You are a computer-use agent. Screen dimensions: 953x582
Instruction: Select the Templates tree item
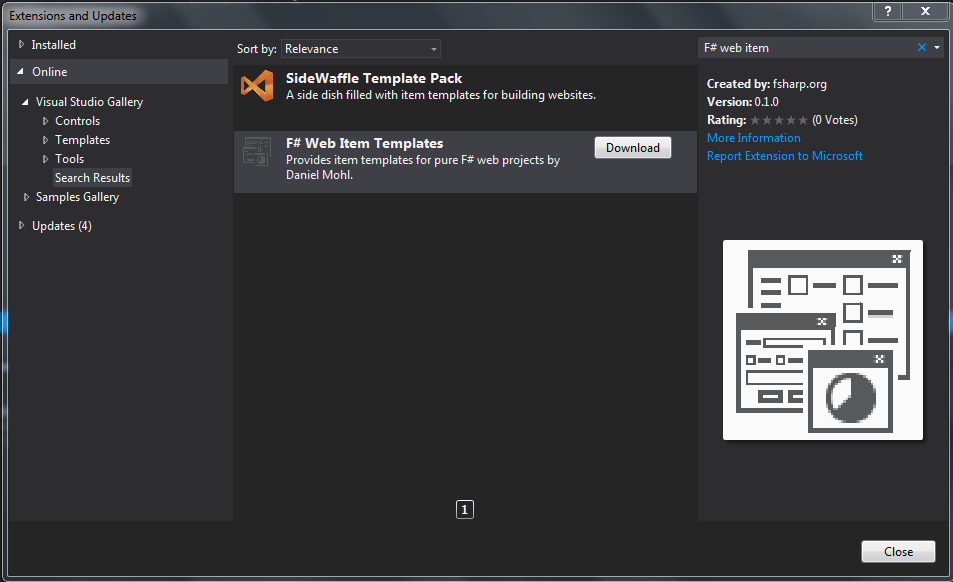click(82, 140)
